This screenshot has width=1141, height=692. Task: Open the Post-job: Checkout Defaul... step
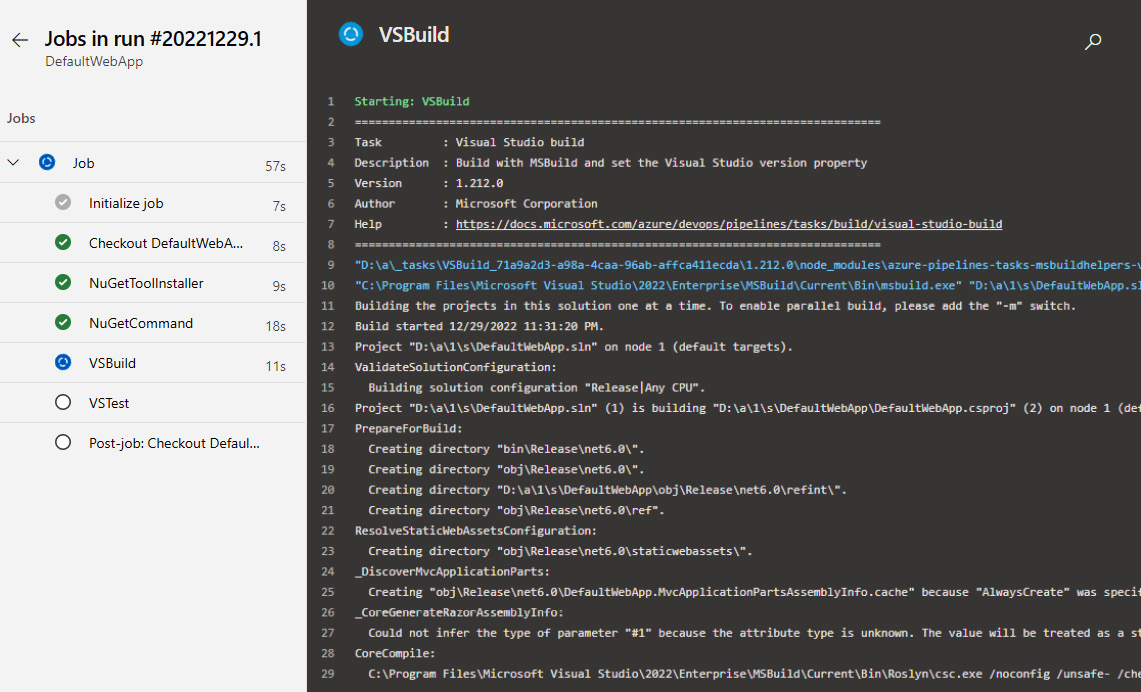point(153,442)
